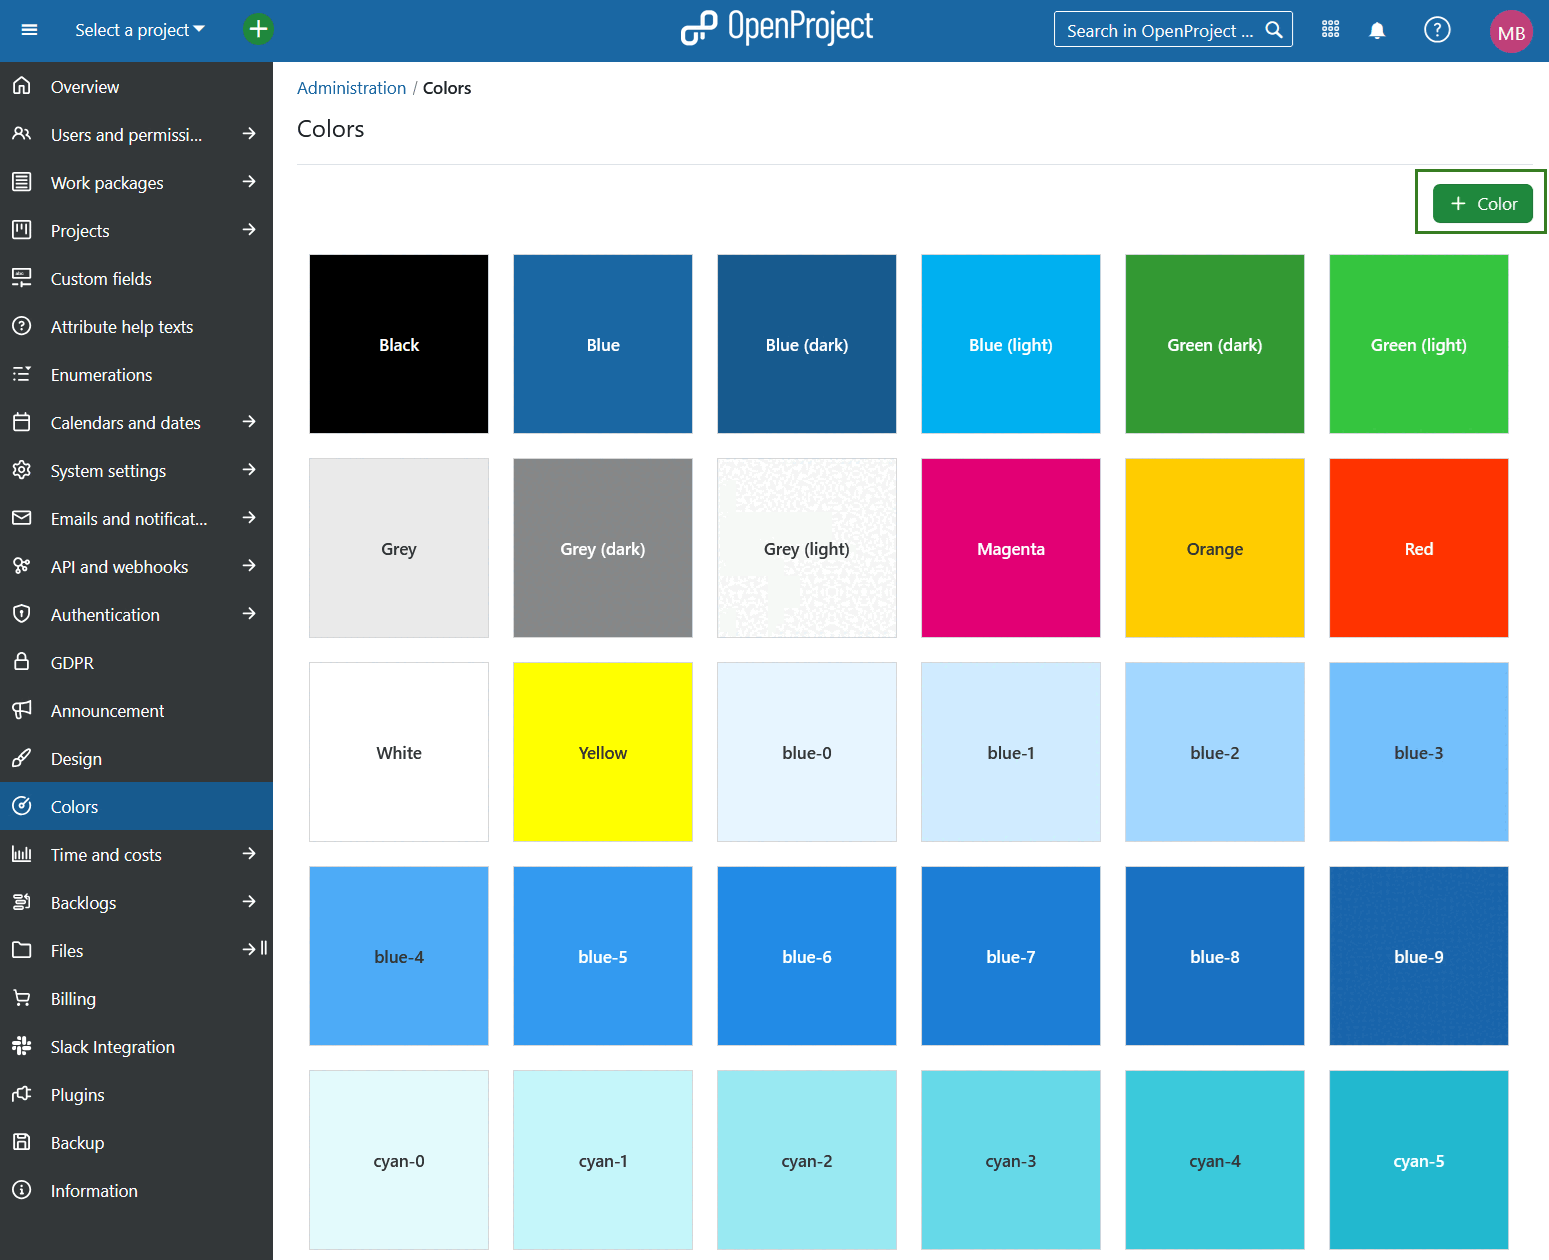Open the notifications bell

(x=1377, y=30)
